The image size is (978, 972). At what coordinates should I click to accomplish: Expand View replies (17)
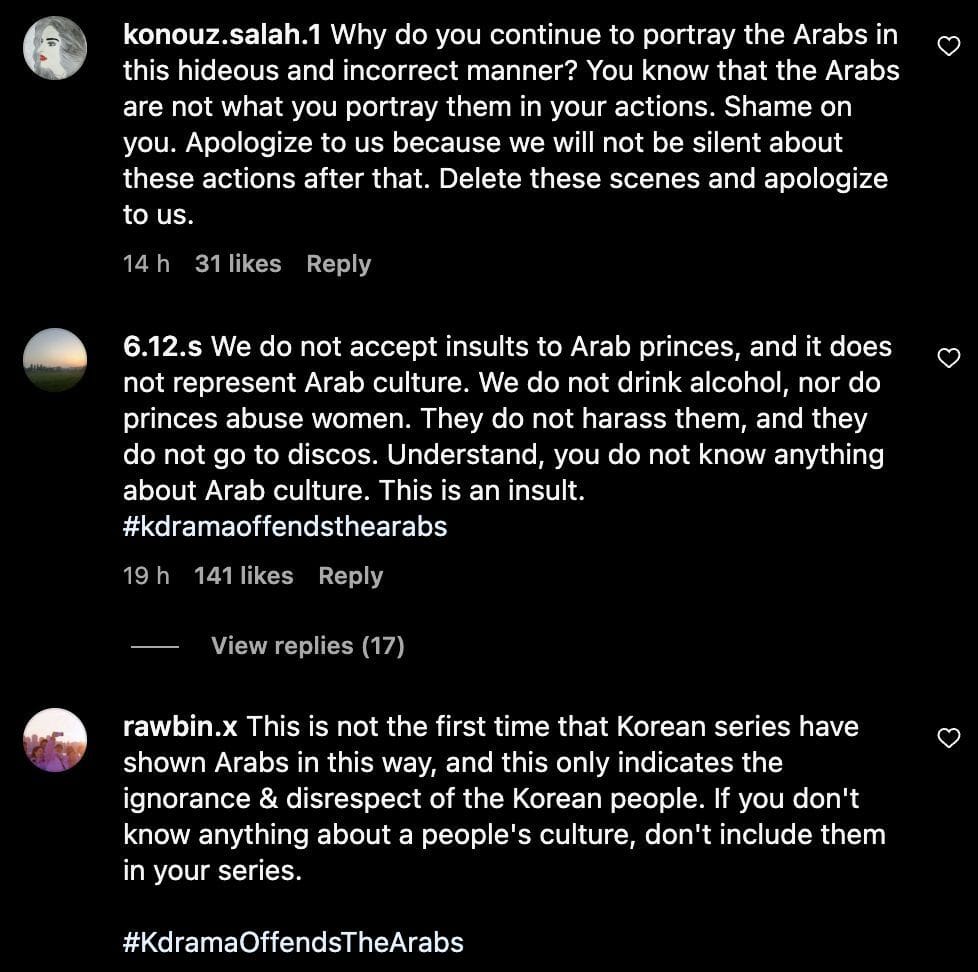(307, 646)
